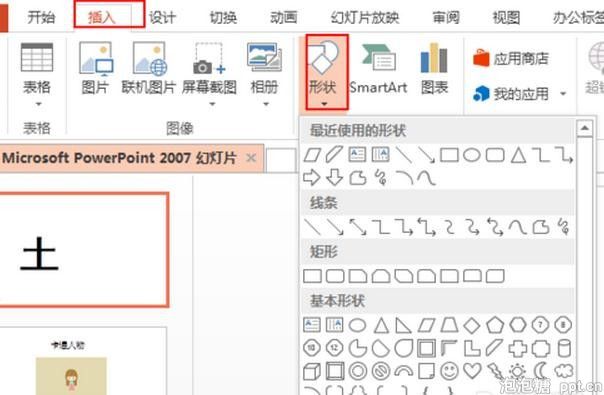Screen dimensions: 604x395
Task: Select the right triangle in 基本形状
Action: (x=403, y=325)
